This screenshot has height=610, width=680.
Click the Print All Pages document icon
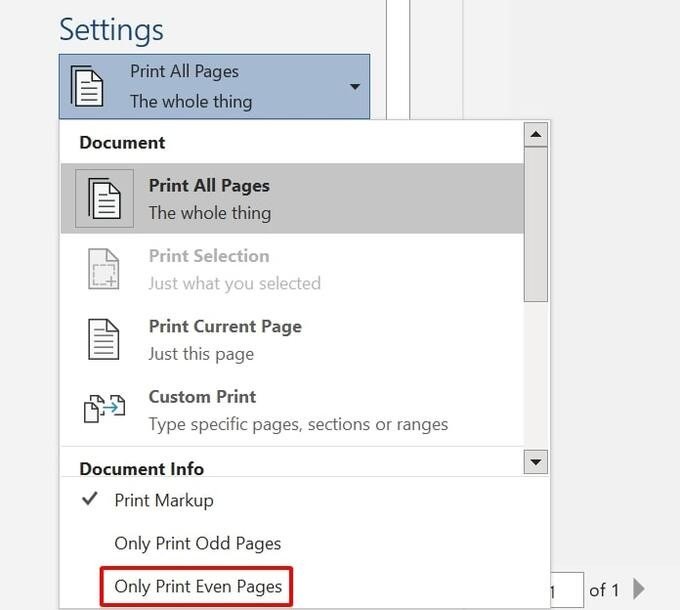[105, 199]
